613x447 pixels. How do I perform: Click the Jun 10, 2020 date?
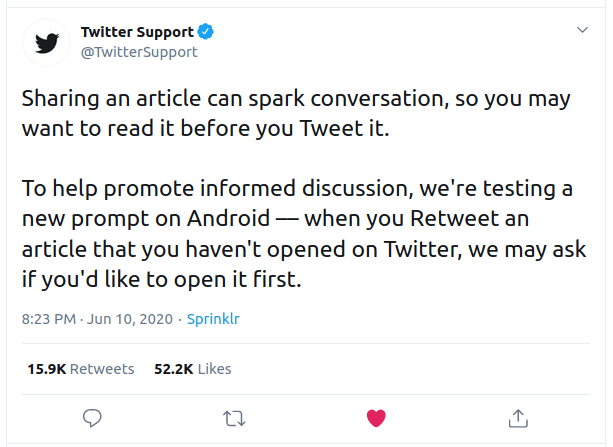[130, 320]
